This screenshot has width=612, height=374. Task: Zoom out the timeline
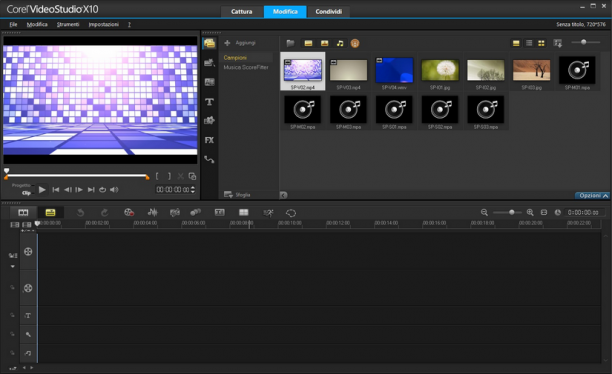[484, 212]
